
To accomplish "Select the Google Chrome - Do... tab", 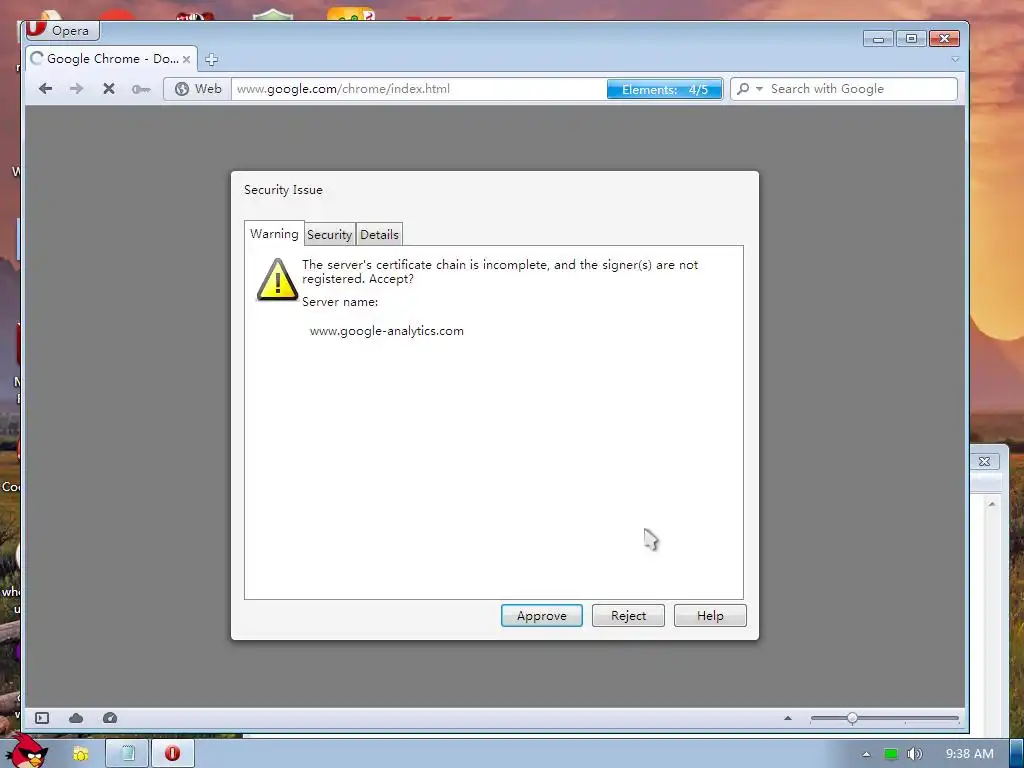I will click(x=111, y=59).
